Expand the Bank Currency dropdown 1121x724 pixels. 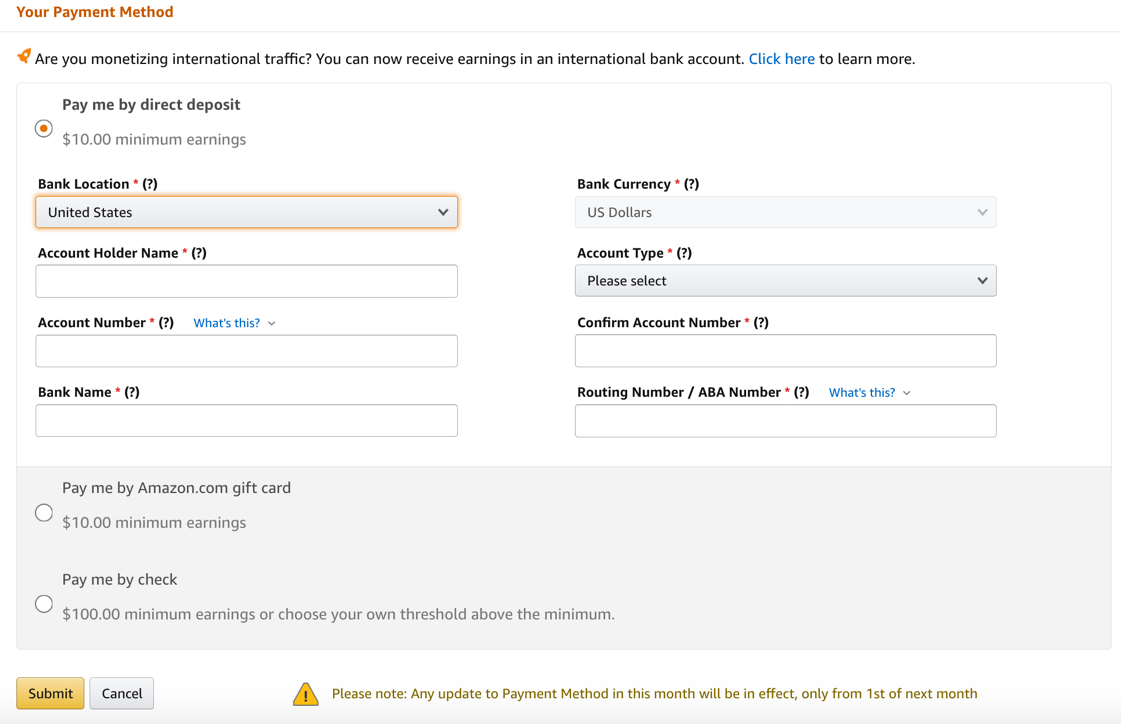785,212
